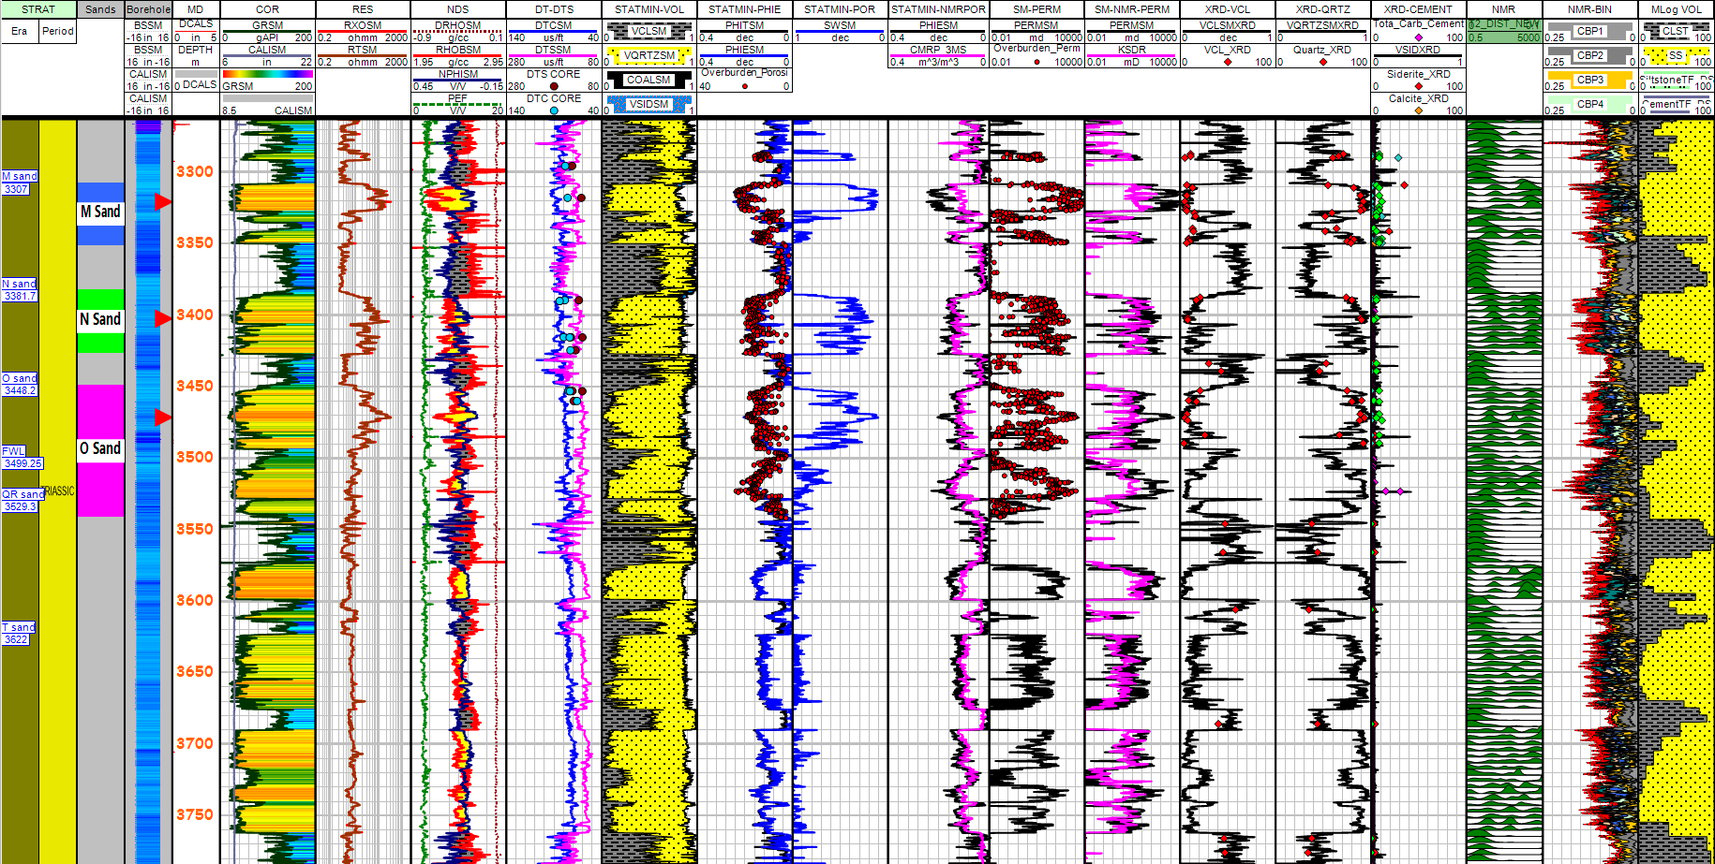This screenshot has width=1715, height=864.
Task: Select the CBP4 light green bin legend
Action: click(x=1590, y=104)
